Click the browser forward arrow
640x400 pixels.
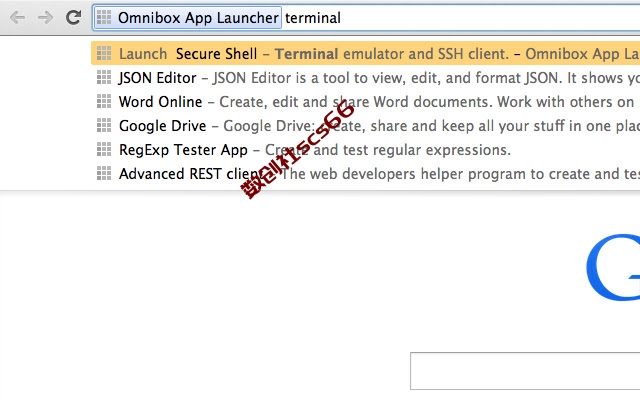point(45,18)
